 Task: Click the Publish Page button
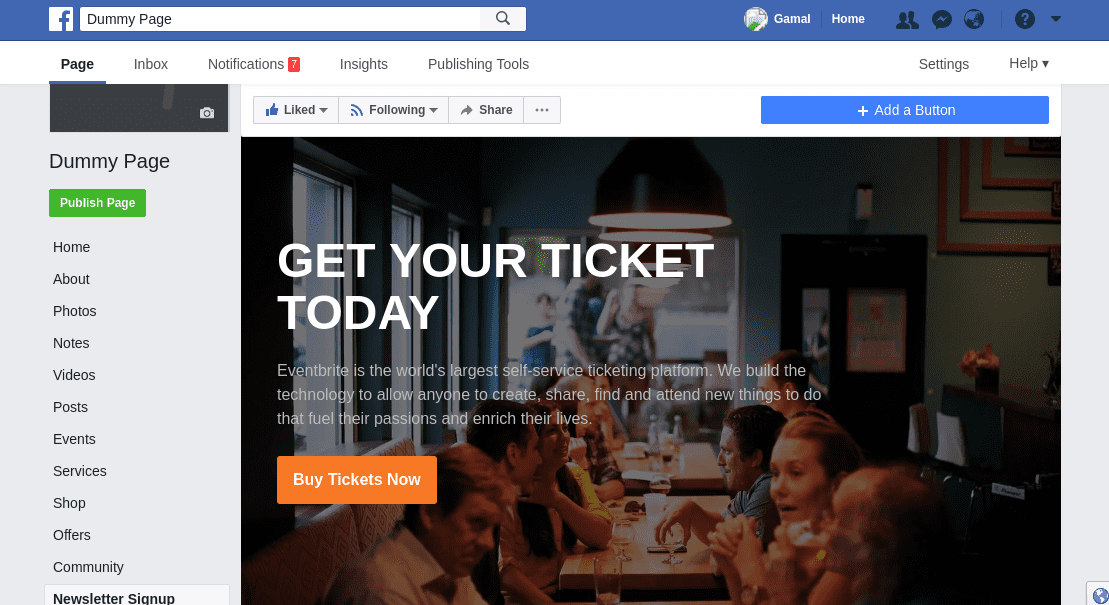[98, 203]
